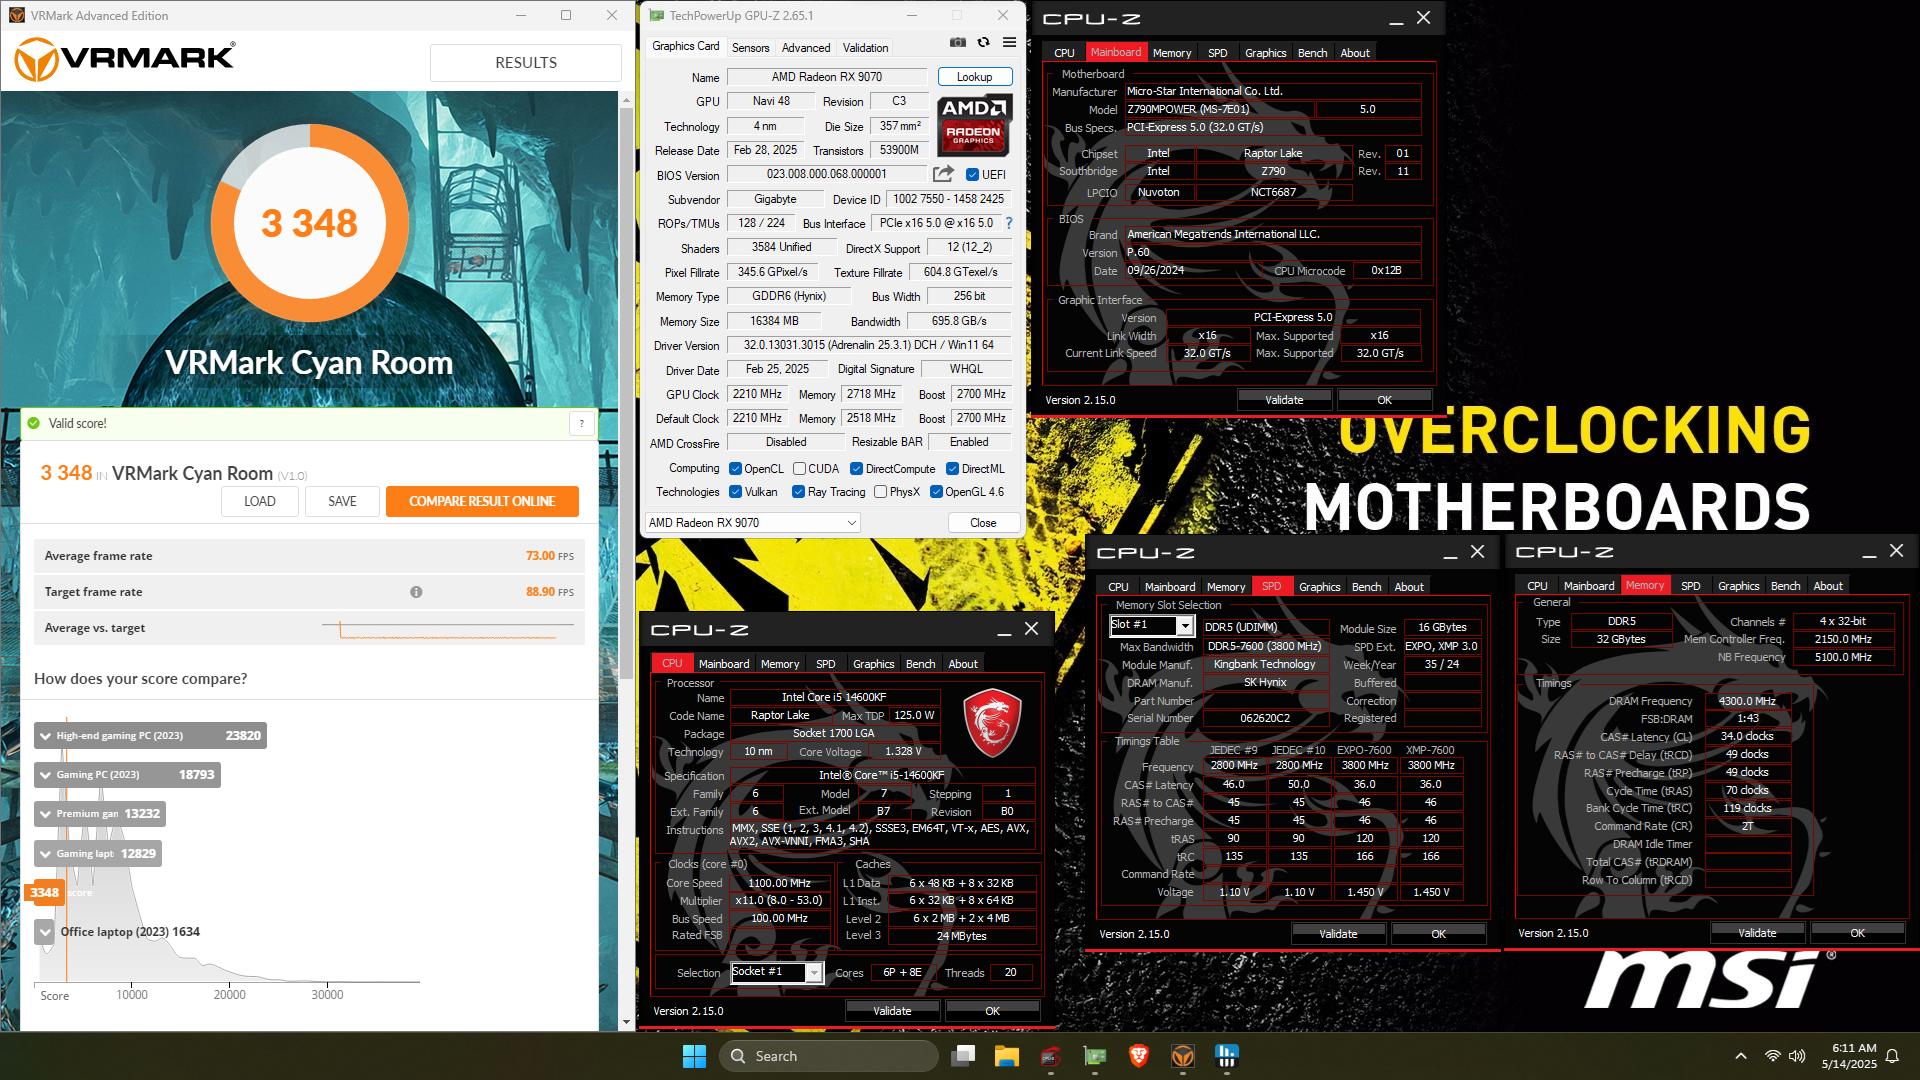Click the LOAD button in VRMark
1920x1080 pixels.
tap(260, 502)
